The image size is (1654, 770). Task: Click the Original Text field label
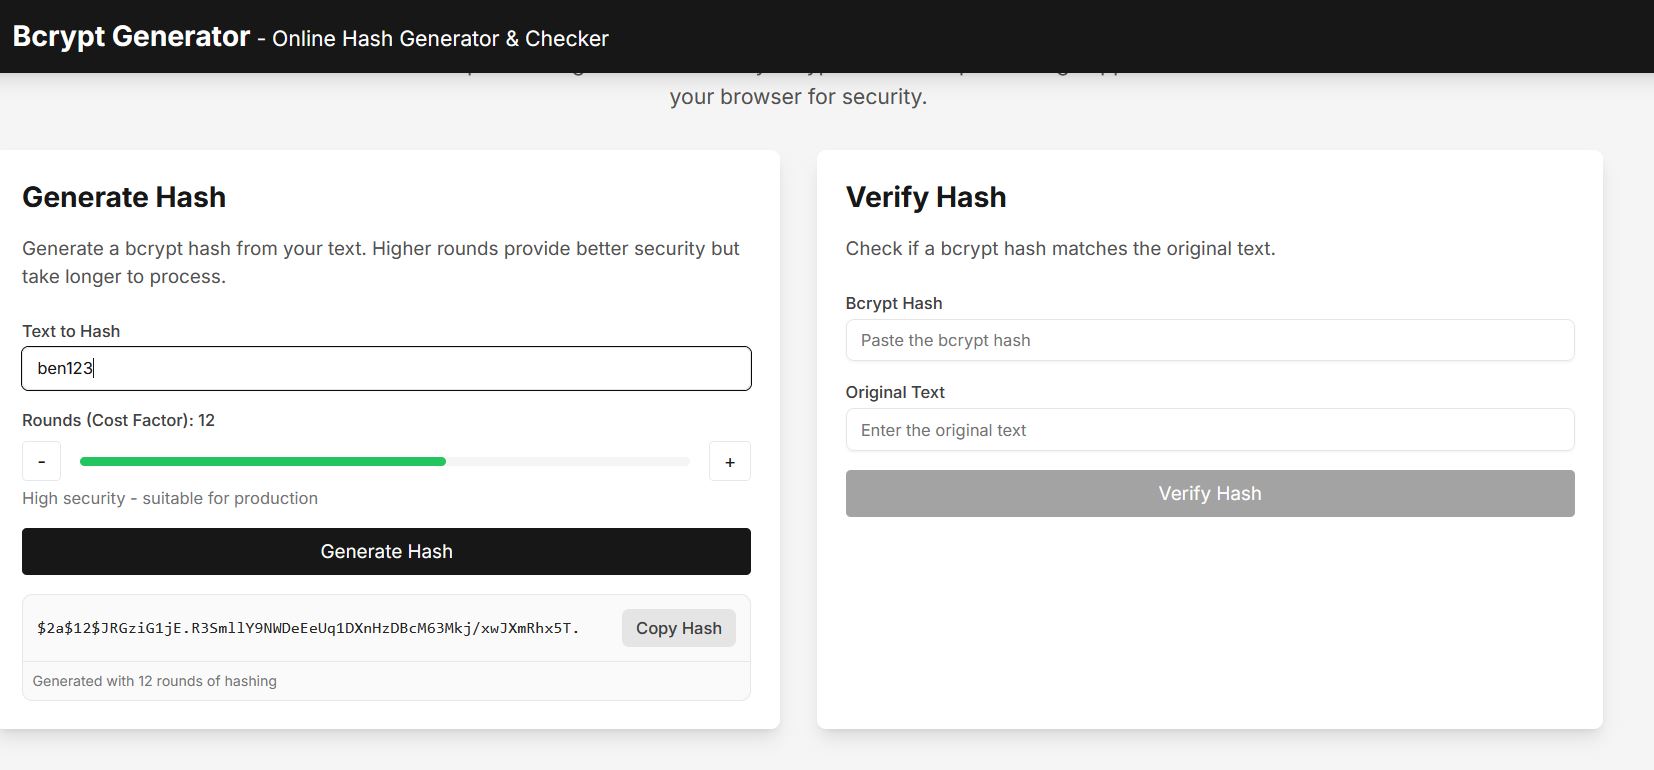(895, 392)
